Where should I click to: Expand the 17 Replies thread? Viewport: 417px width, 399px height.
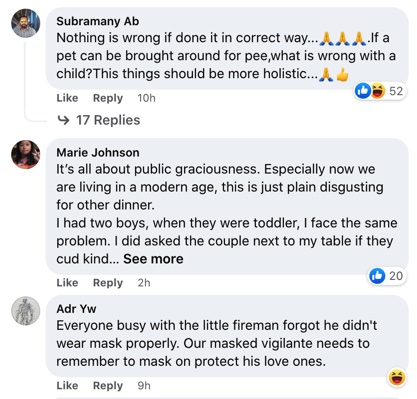click(108, 120)
